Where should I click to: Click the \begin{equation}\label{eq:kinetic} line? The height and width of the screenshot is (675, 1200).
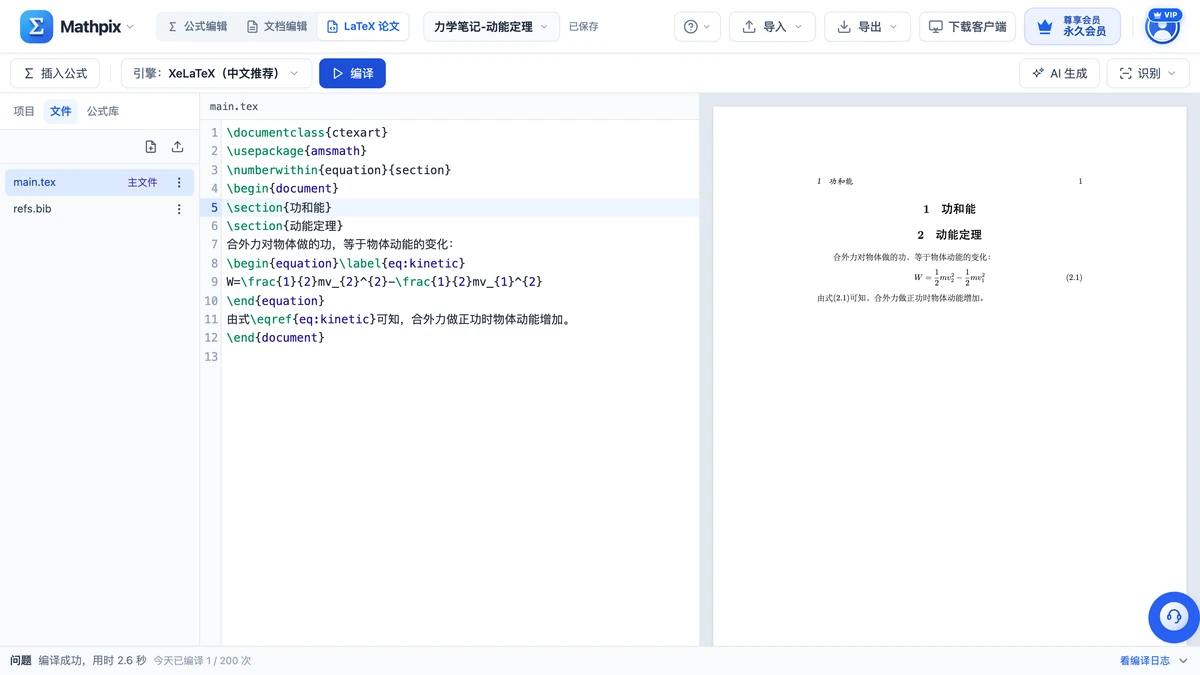coord(346,263)
